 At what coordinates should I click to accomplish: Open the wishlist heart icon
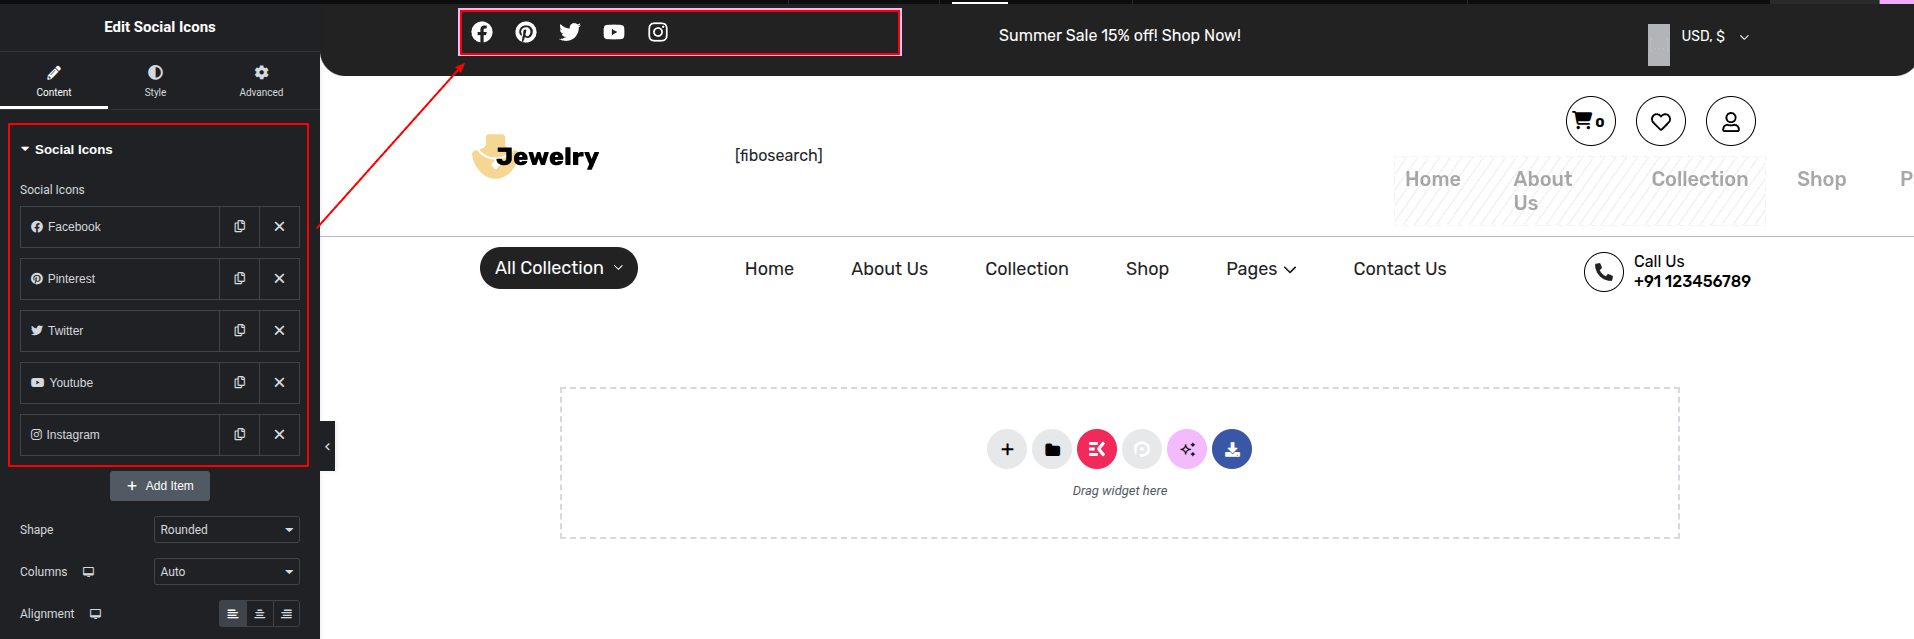tap(1660, 121)
